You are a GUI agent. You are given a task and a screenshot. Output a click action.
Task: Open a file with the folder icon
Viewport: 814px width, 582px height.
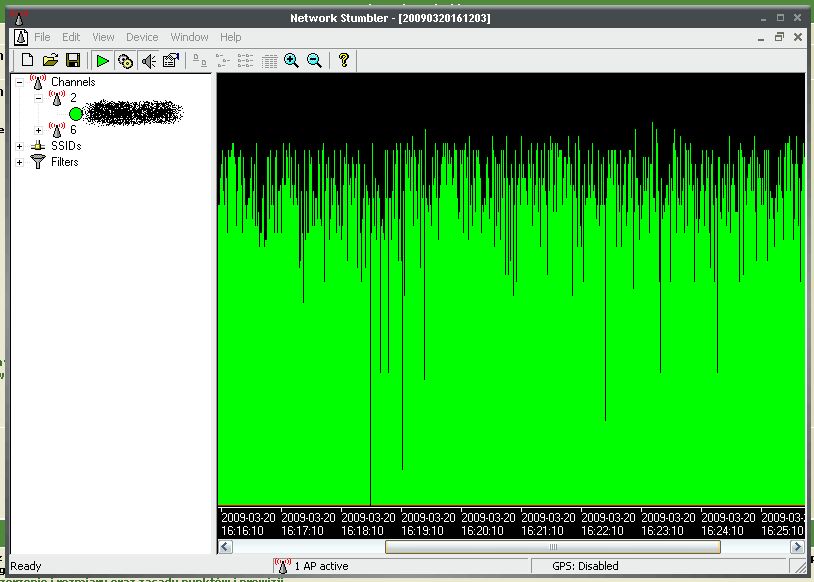coord(50,61)
